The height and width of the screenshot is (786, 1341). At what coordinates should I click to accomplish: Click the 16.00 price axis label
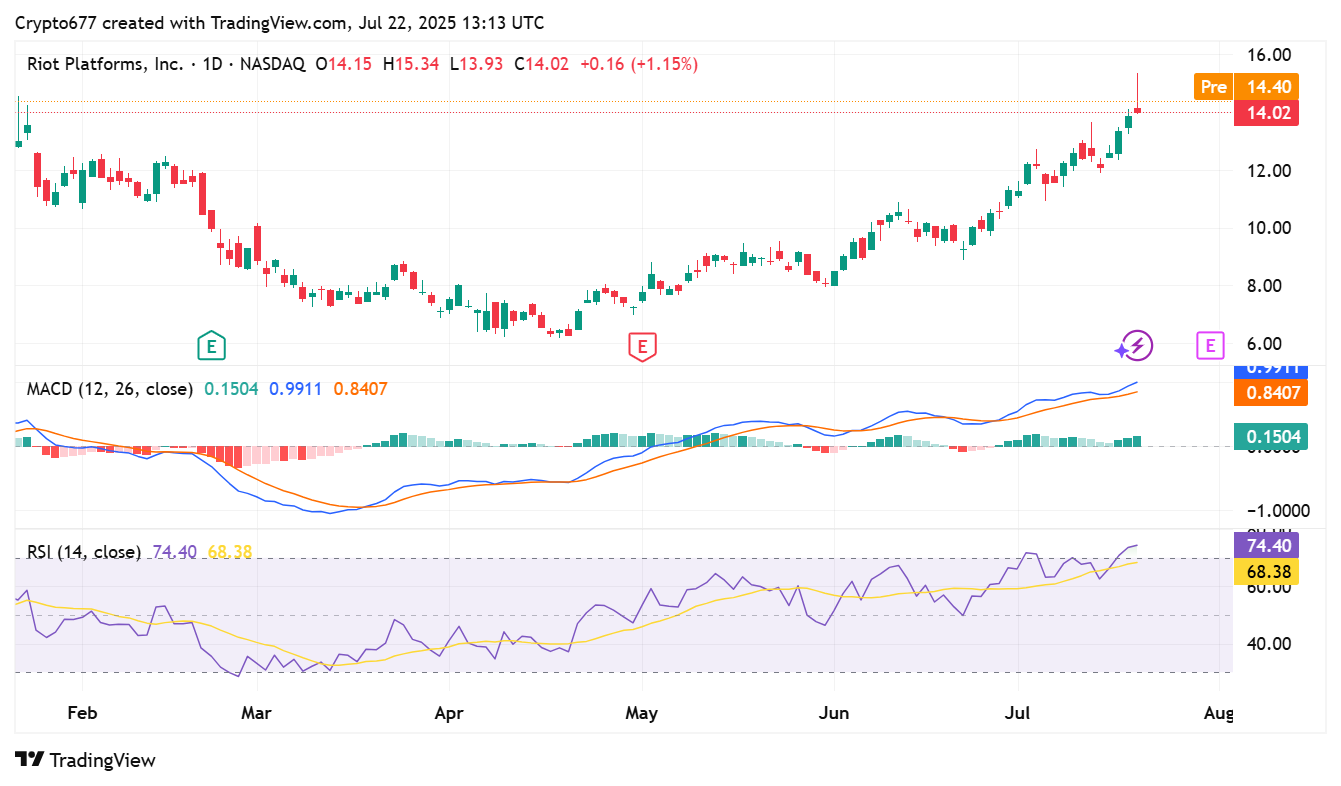pos(1268,54)
